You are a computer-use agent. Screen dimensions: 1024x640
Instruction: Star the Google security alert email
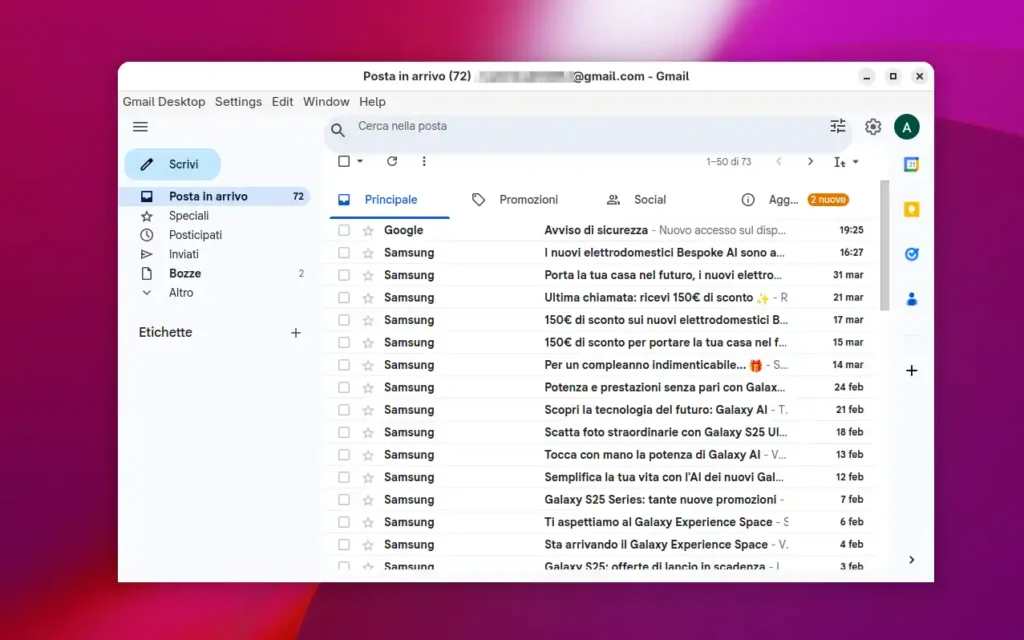(x=368, y=231)
